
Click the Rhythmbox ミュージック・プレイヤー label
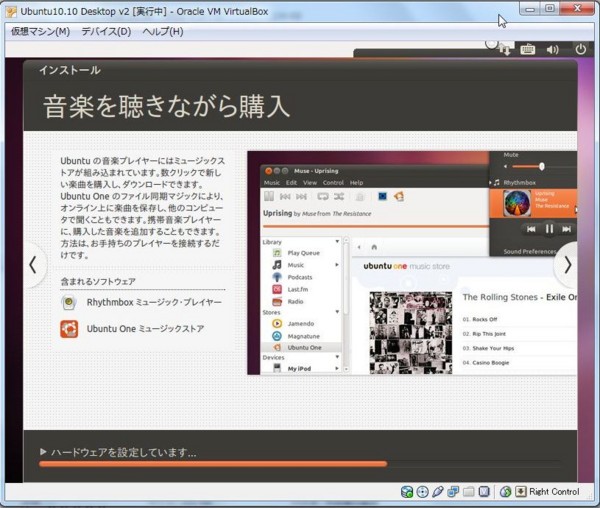click(154, 302)
